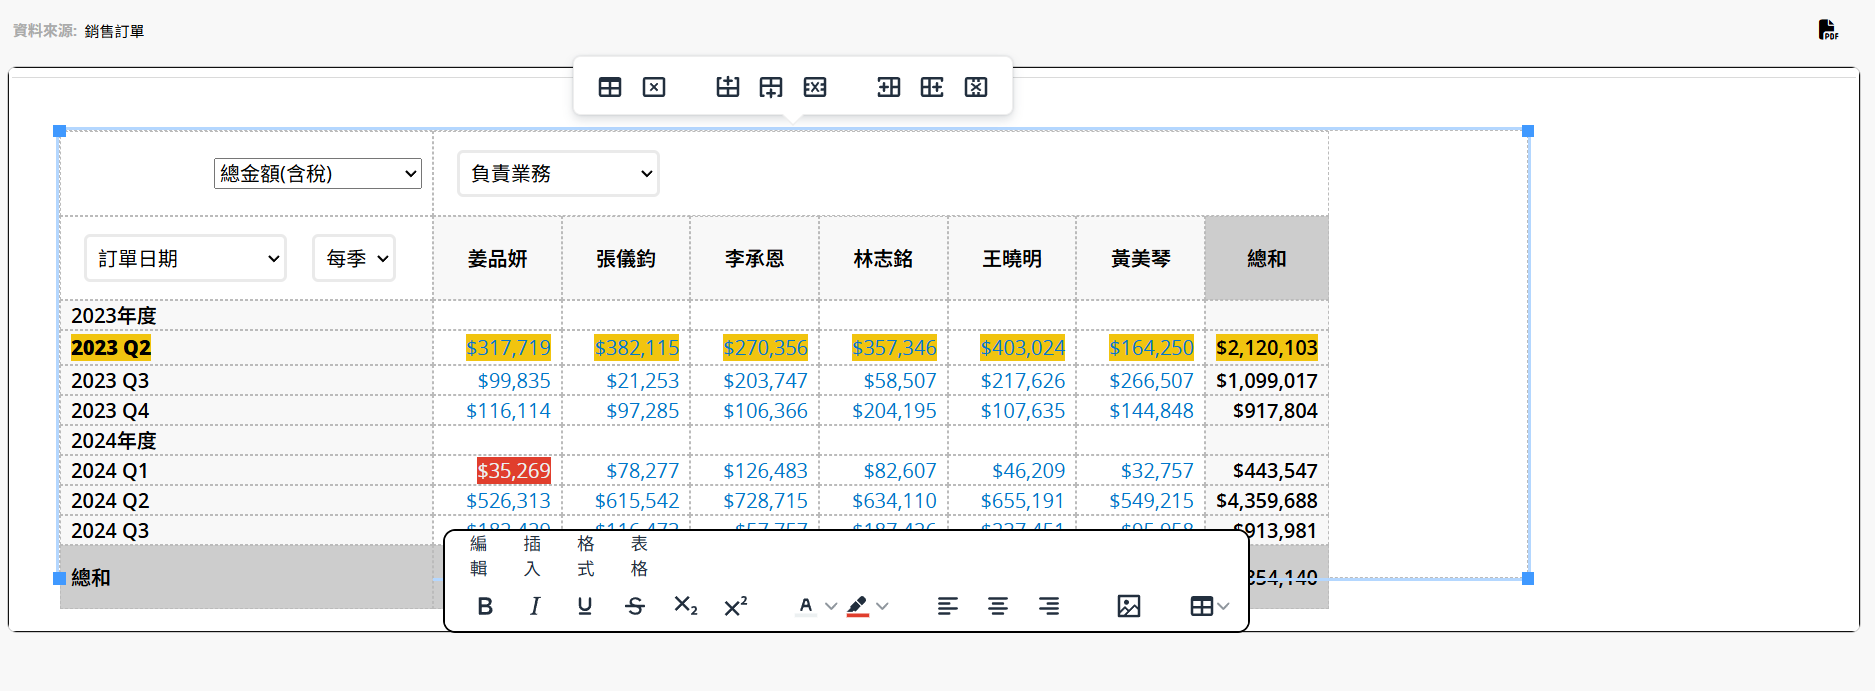The height and width of the screenshot is (691, 1875).
Task: Click the insert image icon
Action: [x=1128, y=606]
